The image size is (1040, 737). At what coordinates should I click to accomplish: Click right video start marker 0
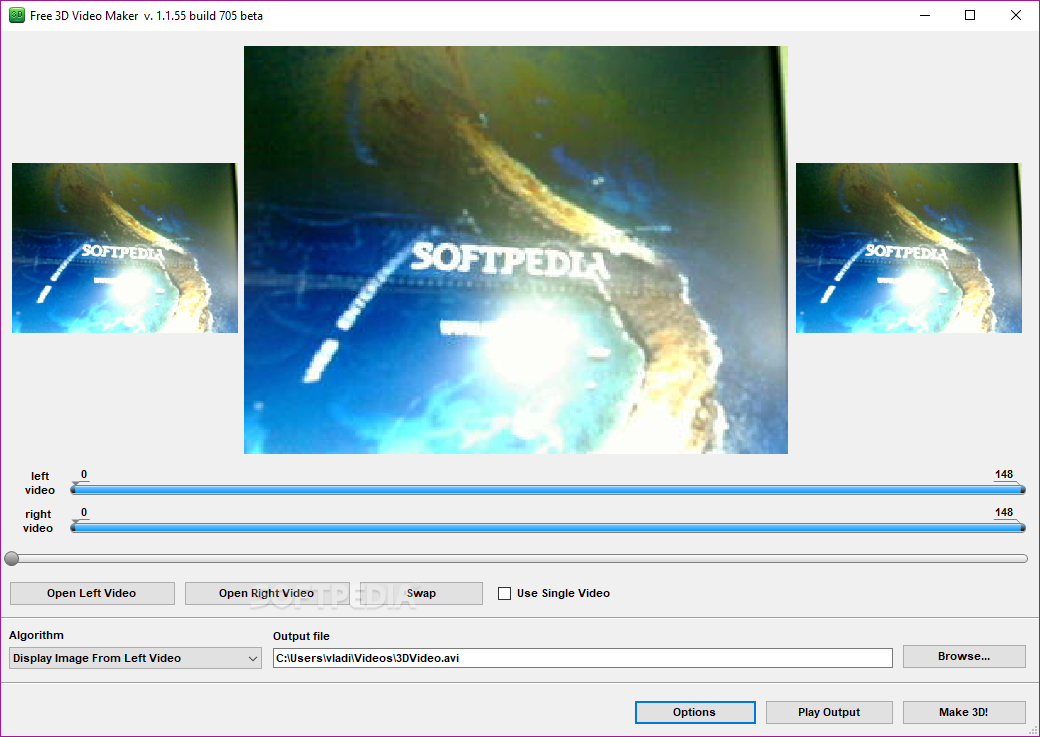click(x=84, y=512)
